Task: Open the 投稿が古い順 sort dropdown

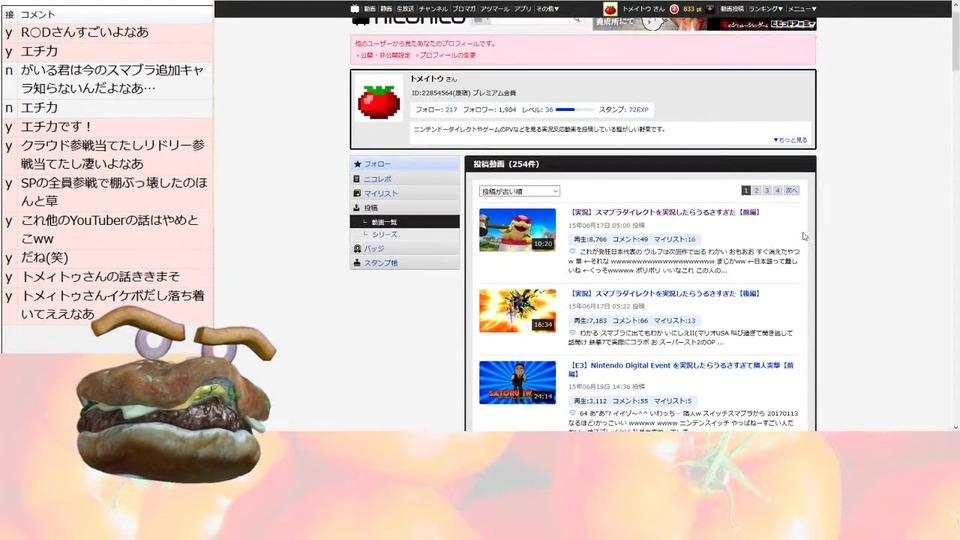Action: 519,191
